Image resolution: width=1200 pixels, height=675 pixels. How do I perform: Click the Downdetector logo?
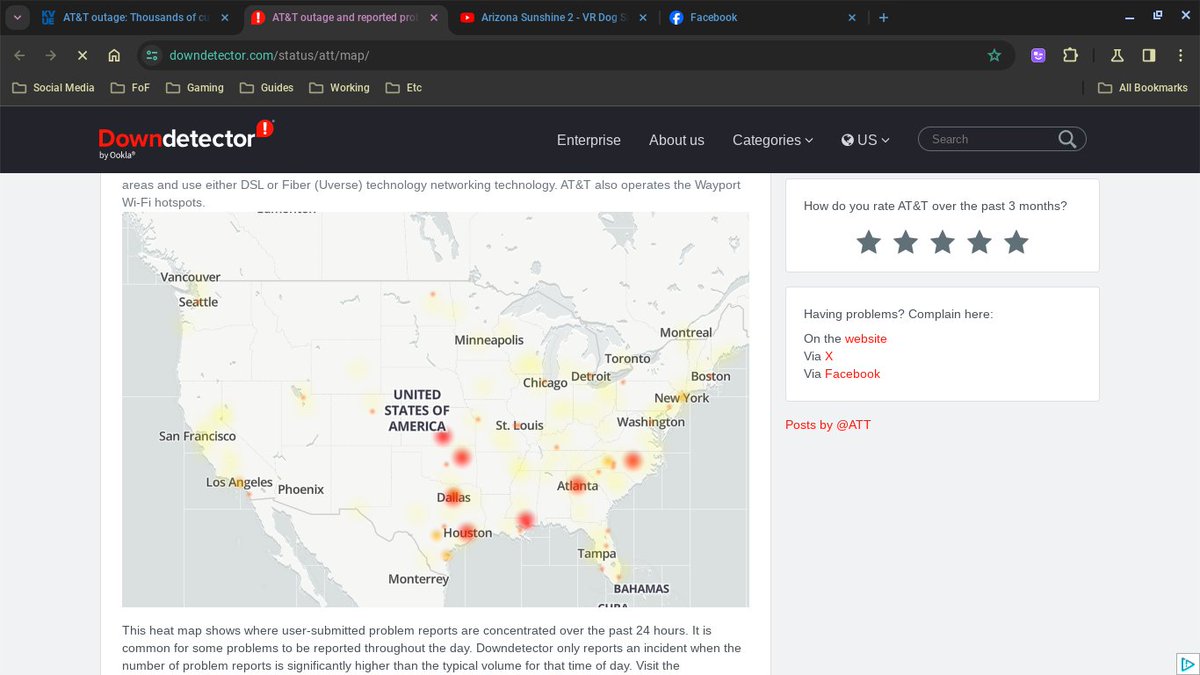click(185, 139)
